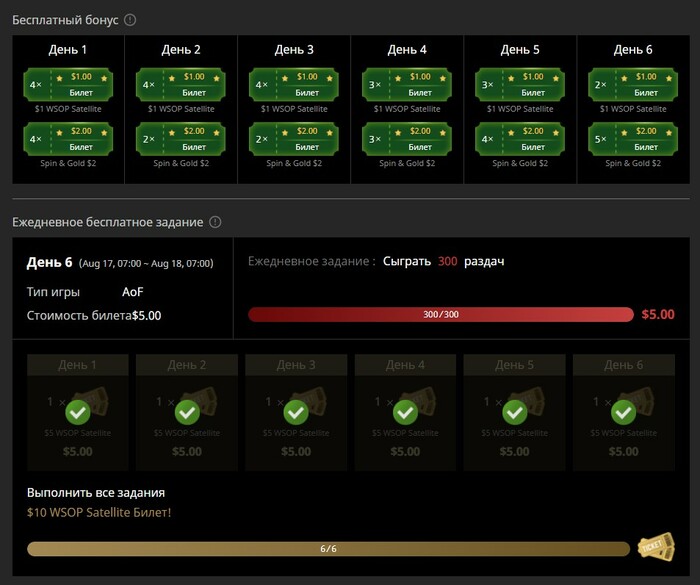This screenshot has width=700, height=585.
Task: Click the red 300/300 progress bar
Action: (x=441, y=314)
